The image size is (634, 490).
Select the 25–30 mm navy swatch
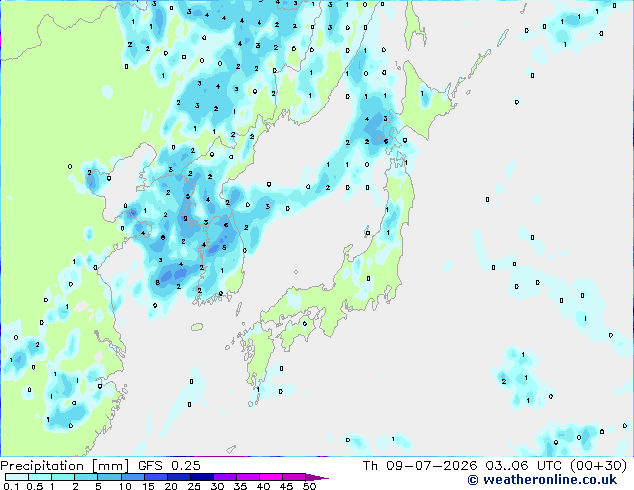coord(202,477)
